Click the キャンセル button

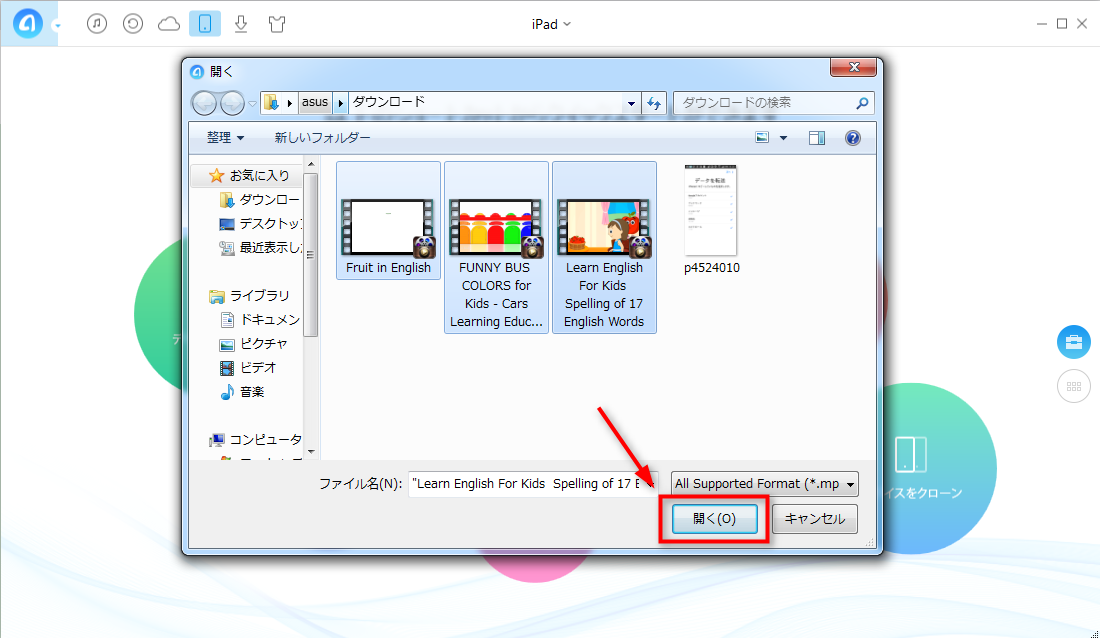point(814,519)
